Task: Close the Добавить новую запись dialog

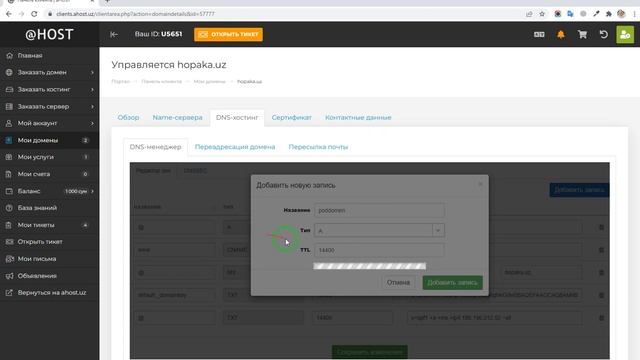Action: 480,184
